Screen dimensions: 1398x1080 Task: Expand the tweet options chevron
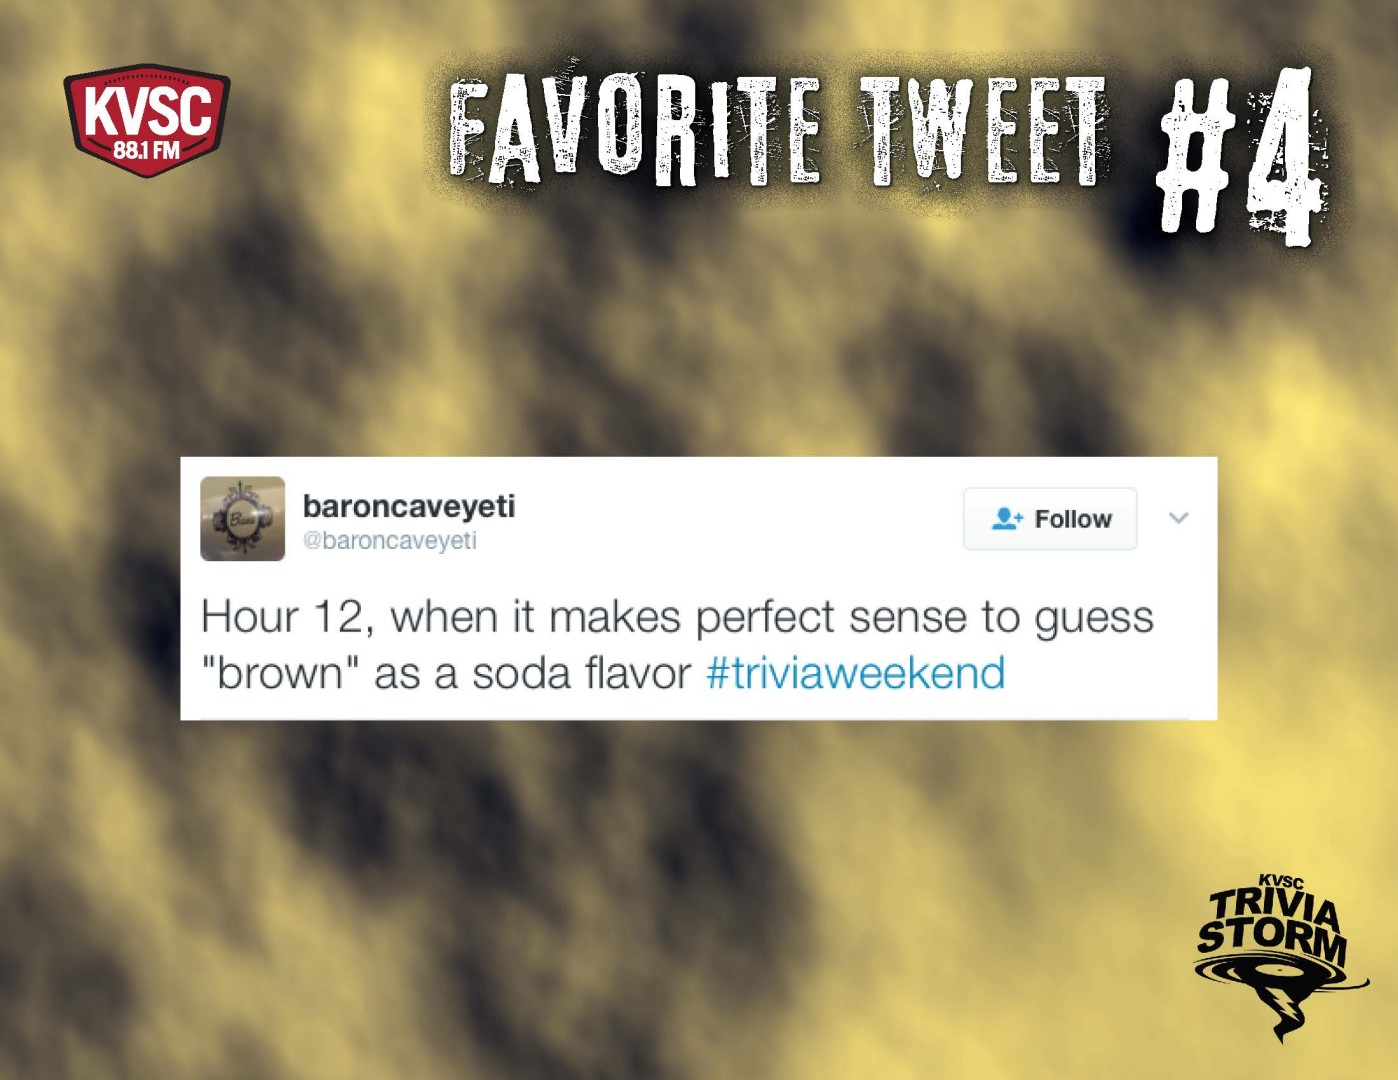click(1179, 518)
